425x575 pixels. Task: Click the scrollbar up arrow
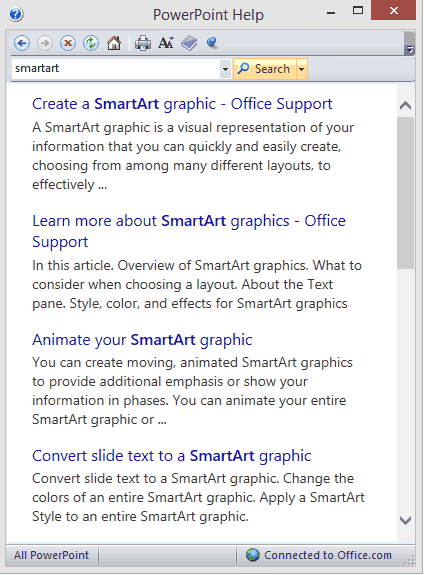point(405,106)
